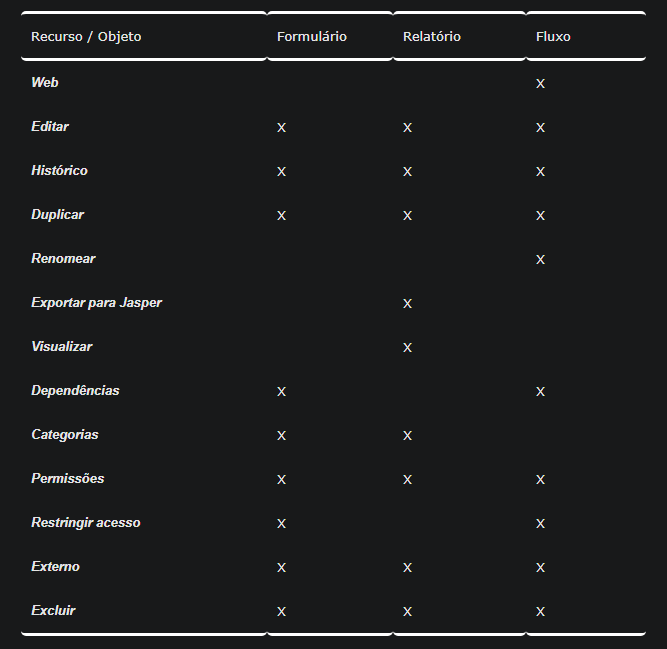Click the Editar X mark under Formulário
Screen dimensions: 667x649
pos(281,128)
